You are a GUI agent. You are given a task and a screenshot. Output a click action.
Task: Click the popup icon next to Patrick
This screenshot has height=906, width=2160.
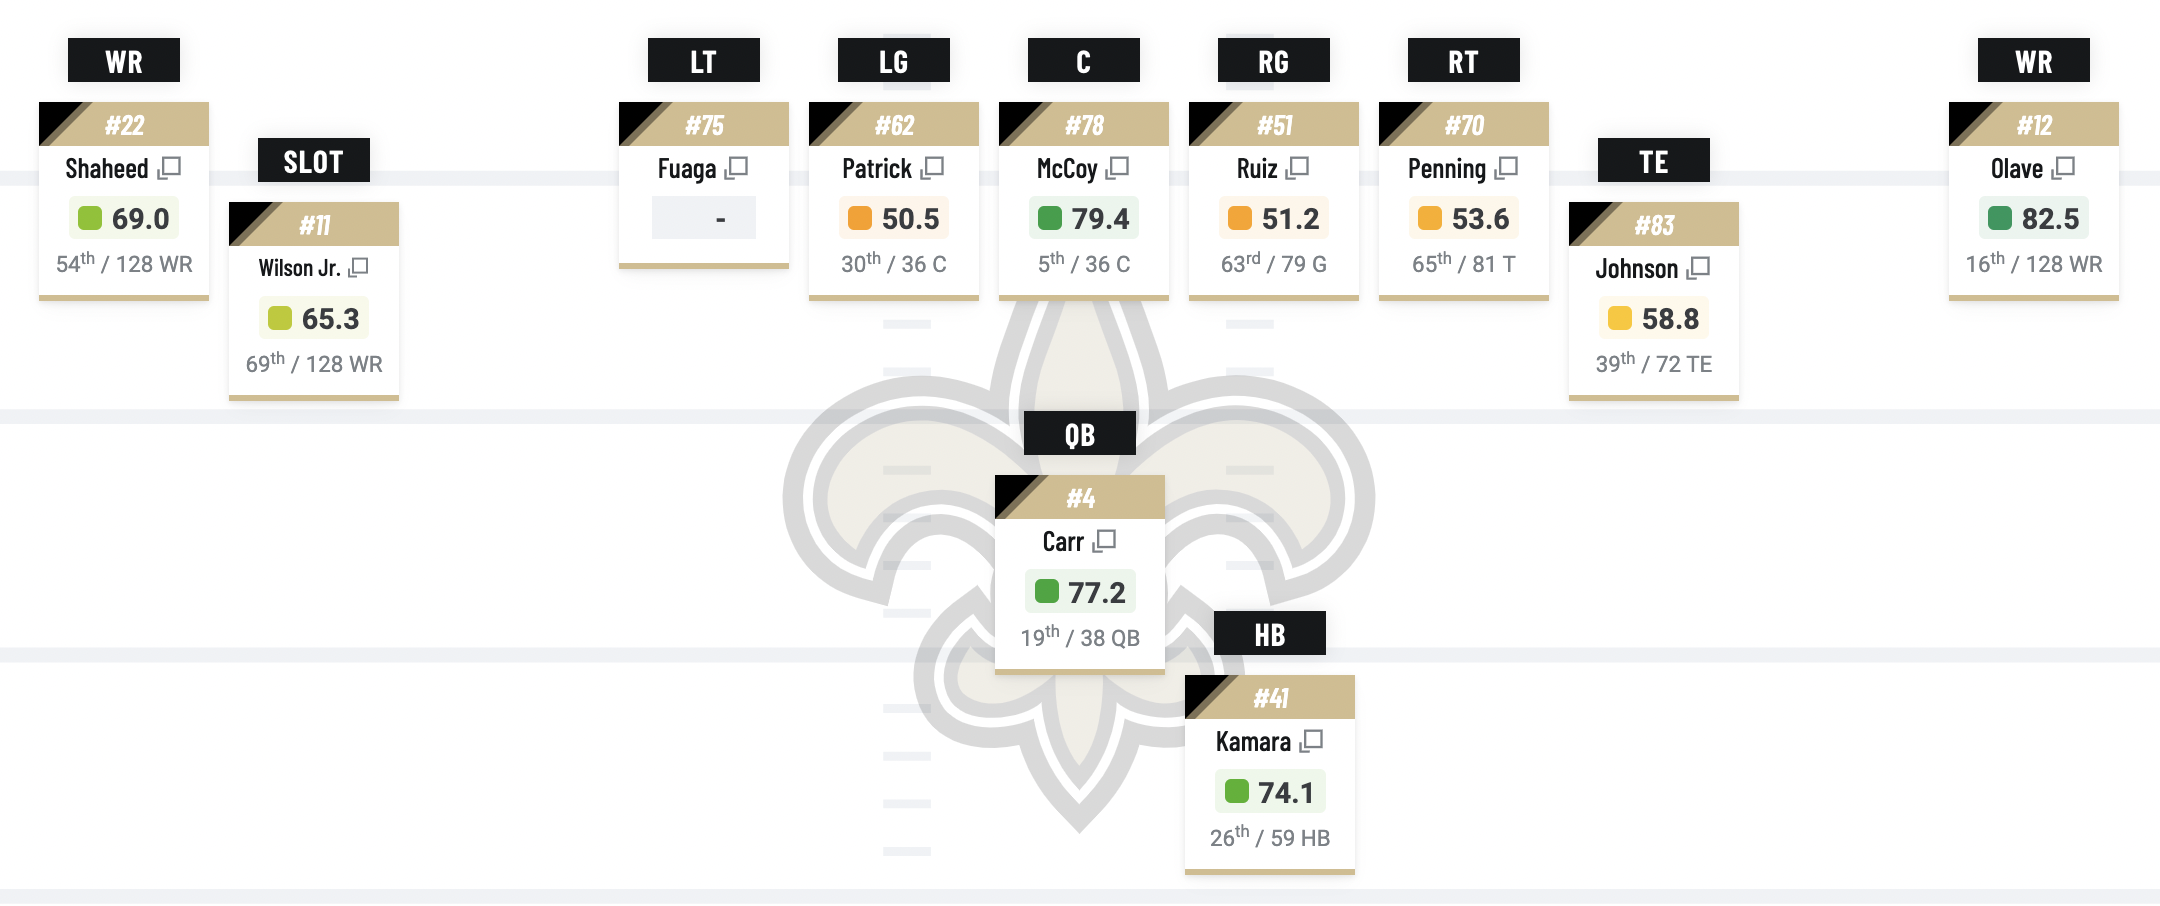[x=932, y=168]
